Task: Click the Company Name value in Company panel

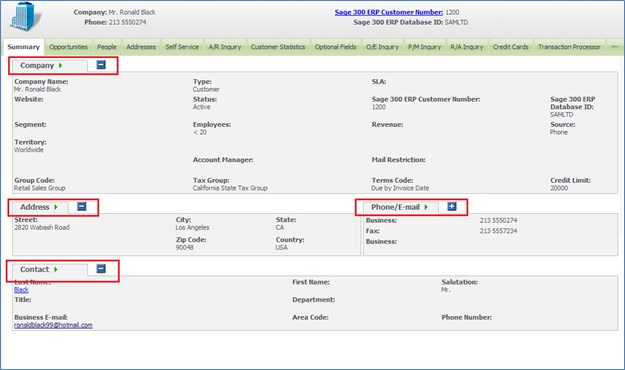Action: pyautogui.click(x=37, y=89)
